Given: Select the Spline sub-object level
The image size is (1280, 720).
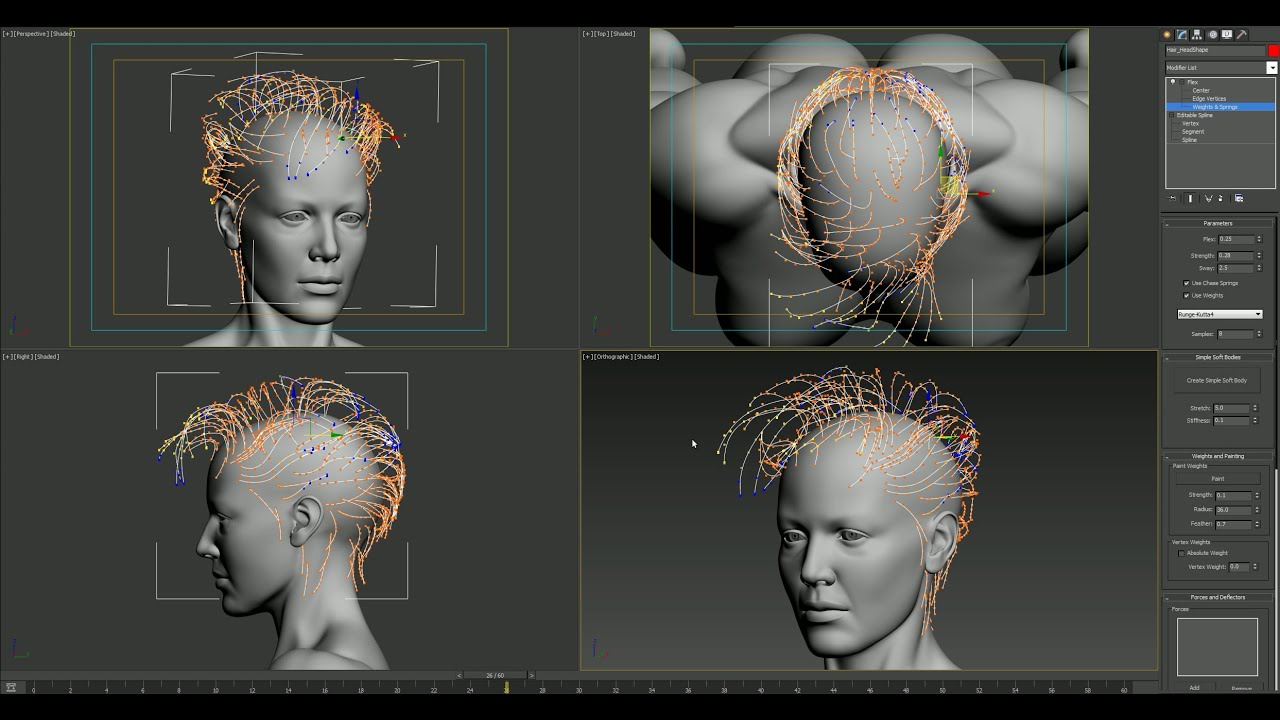Looking at the screenshot, I should tap(1189, 140).
